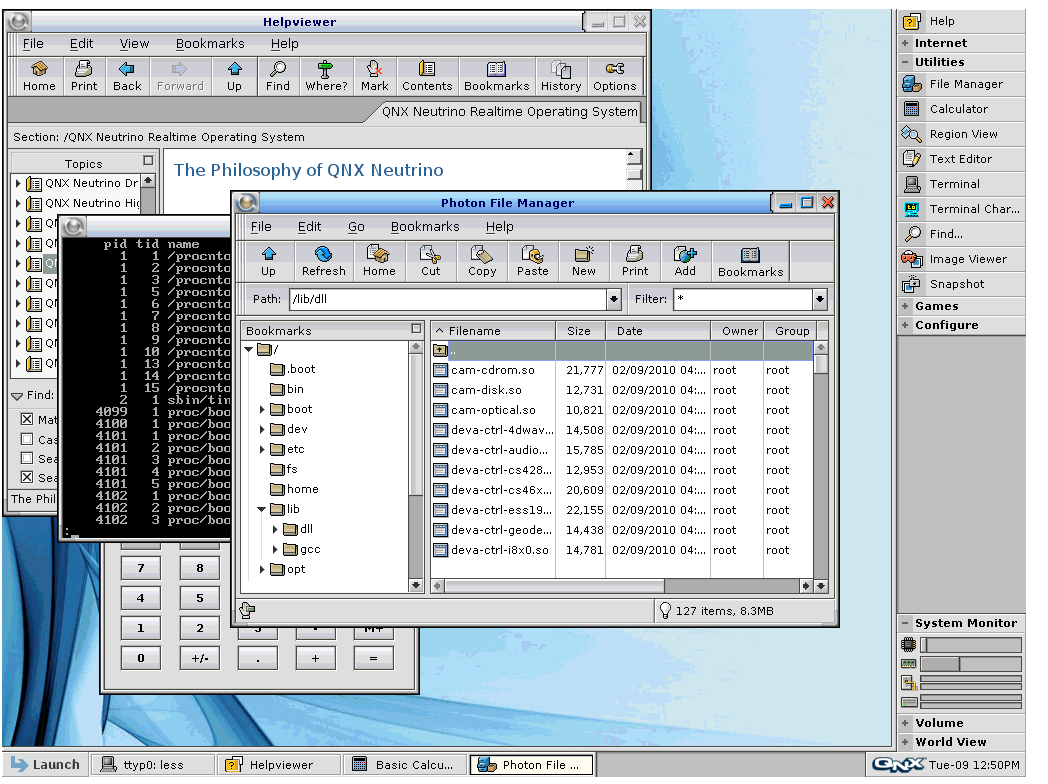Show History in Helpviewer

coord(561,76)
